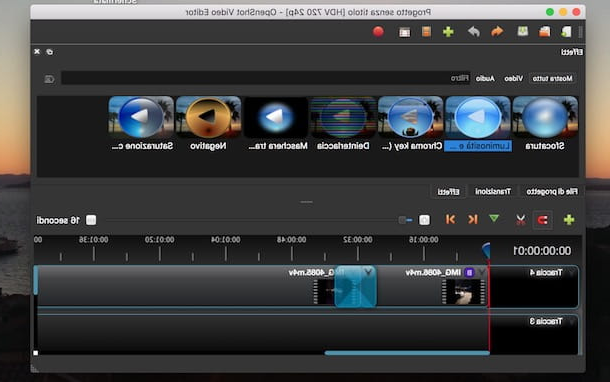Add a track with the timeline green plus

pos(569,220)
